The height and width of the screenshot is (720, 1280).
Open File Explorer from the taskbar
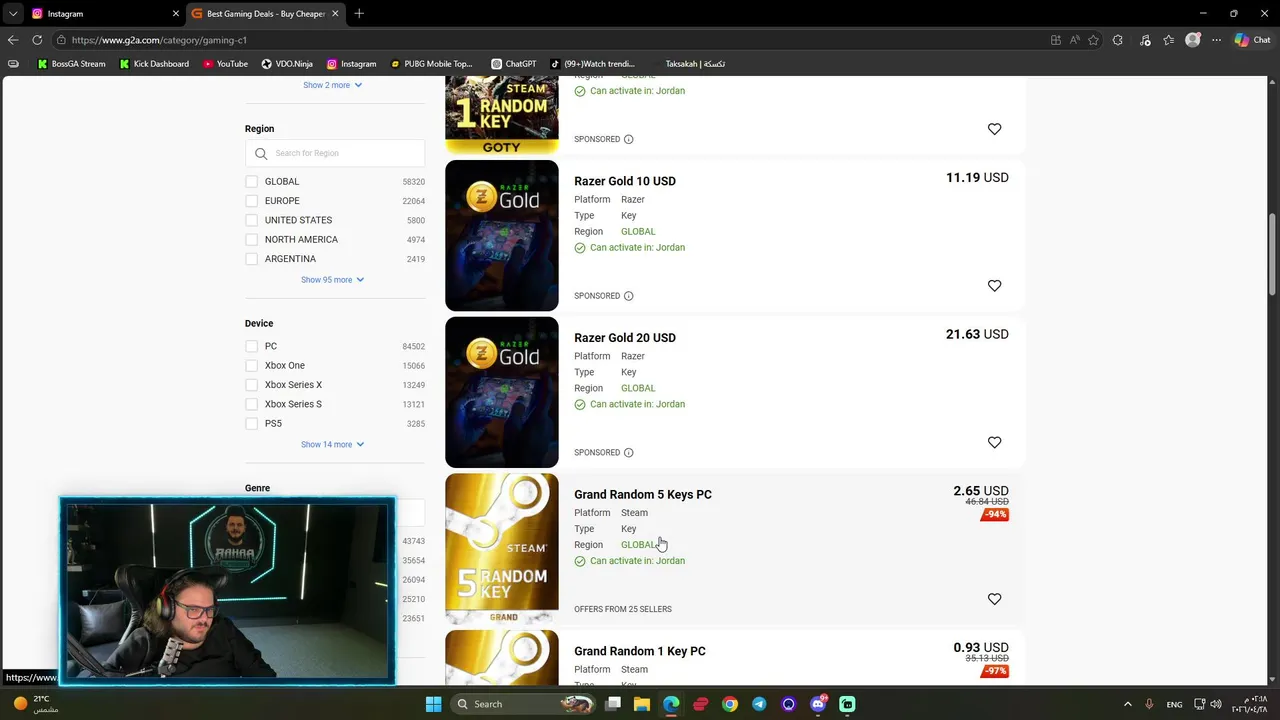click(642, 704)
